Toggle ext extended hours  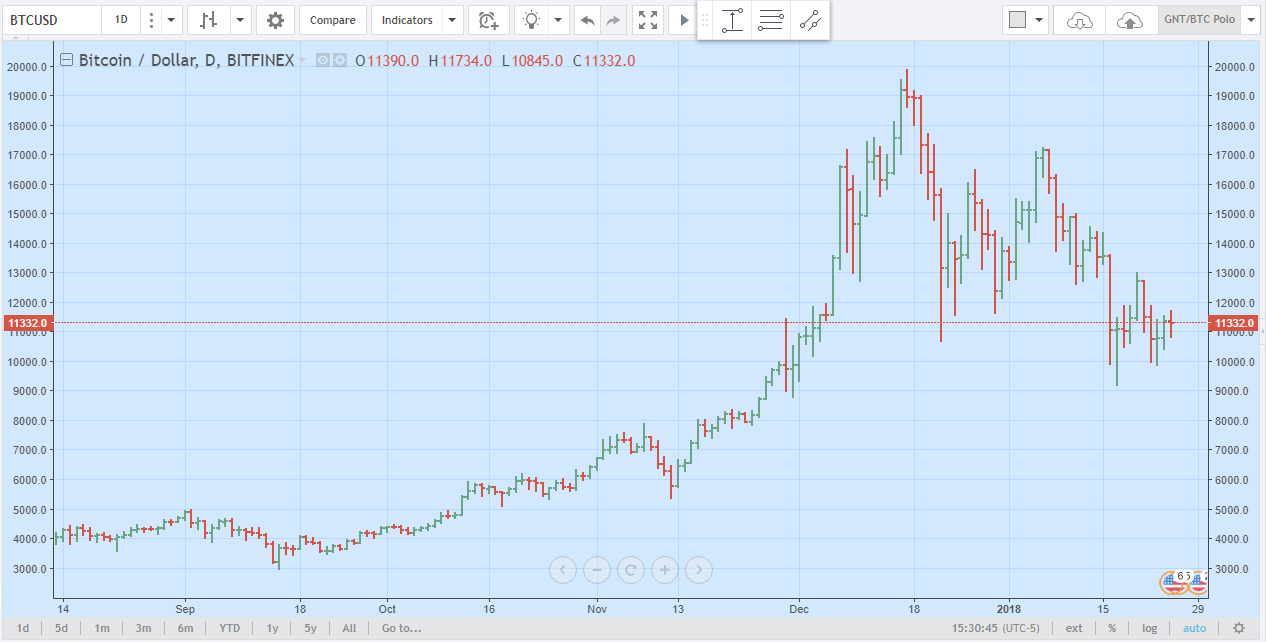pos(1074,628)
